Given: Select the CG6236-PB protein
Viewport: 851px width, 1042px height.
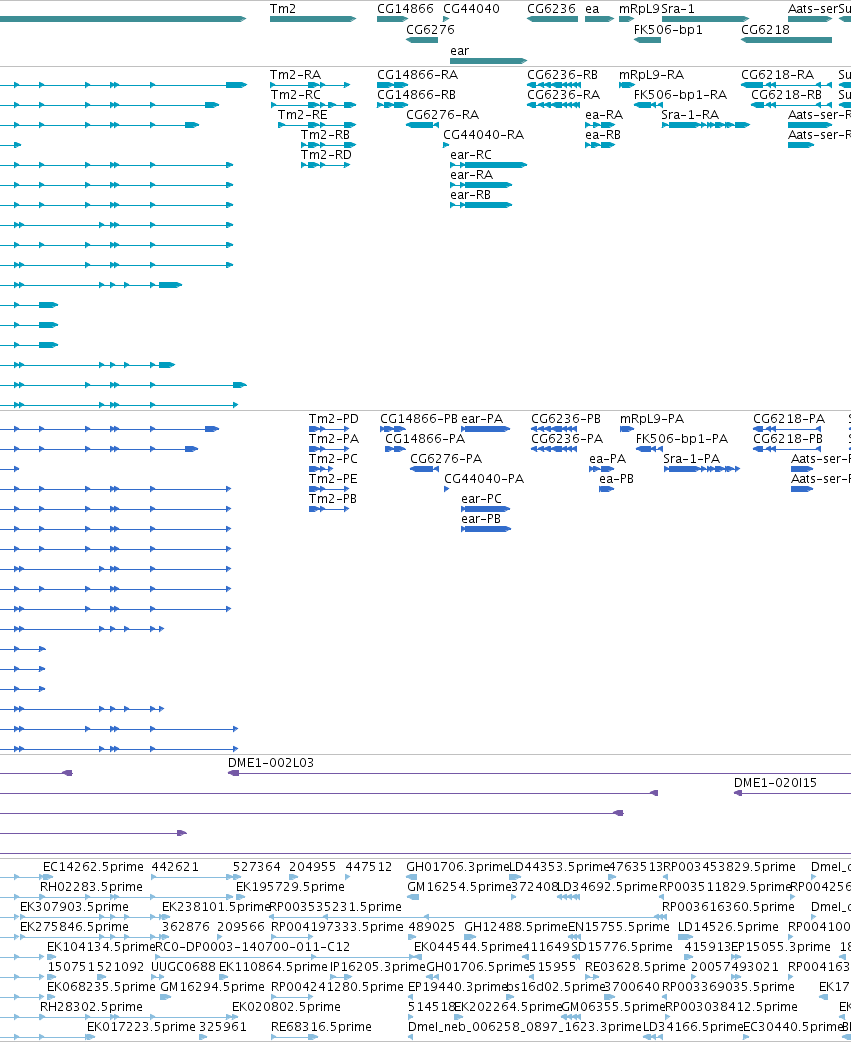Looking at the screenshot, I should pos(554,429).
